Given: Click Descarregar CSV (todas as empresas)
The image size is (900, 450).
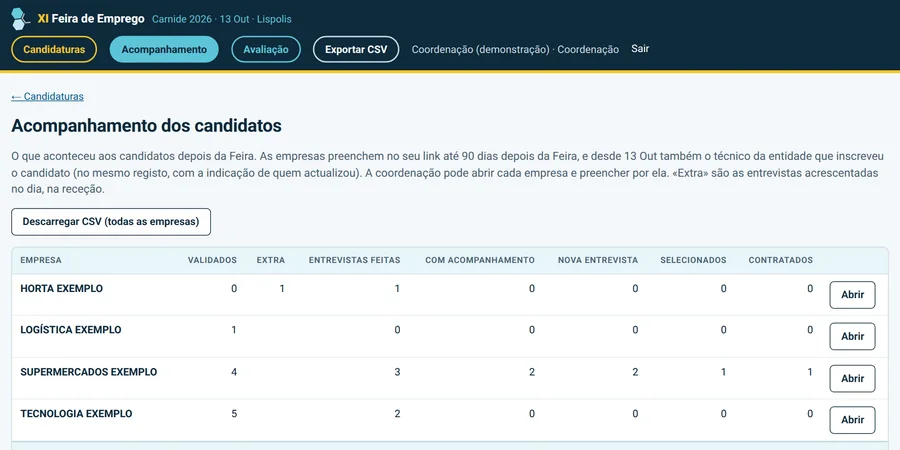Looking at the screenshot, I should click(111, 222).
